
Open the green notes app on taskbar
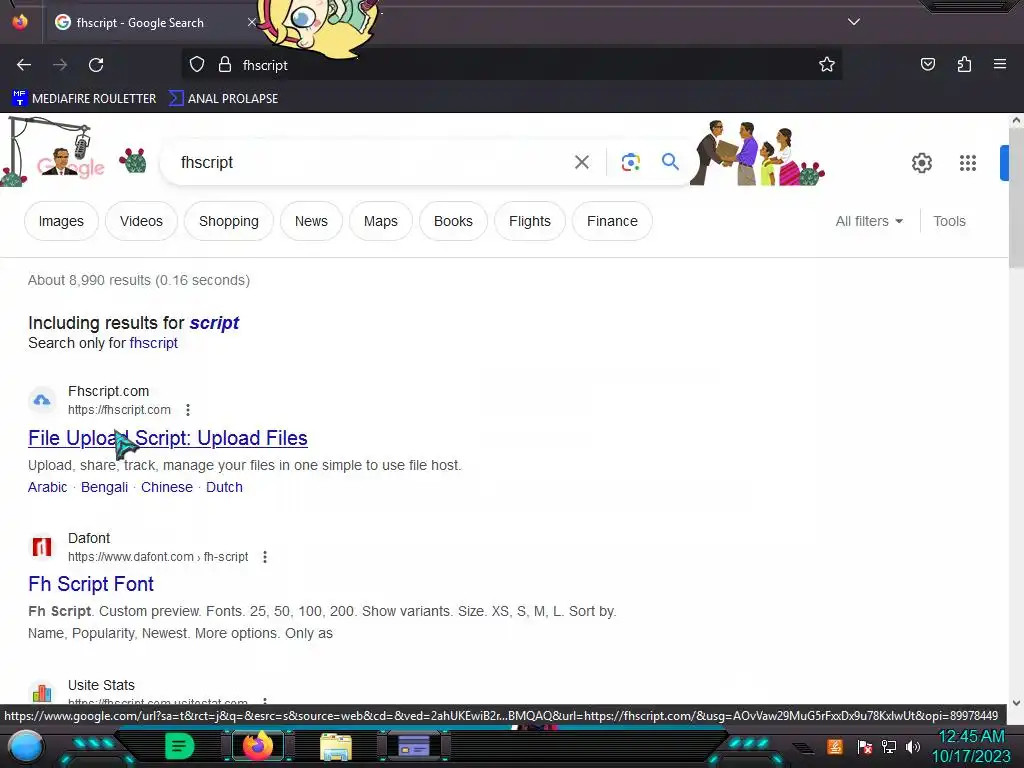pyautogui.click(x=180, y=746)
